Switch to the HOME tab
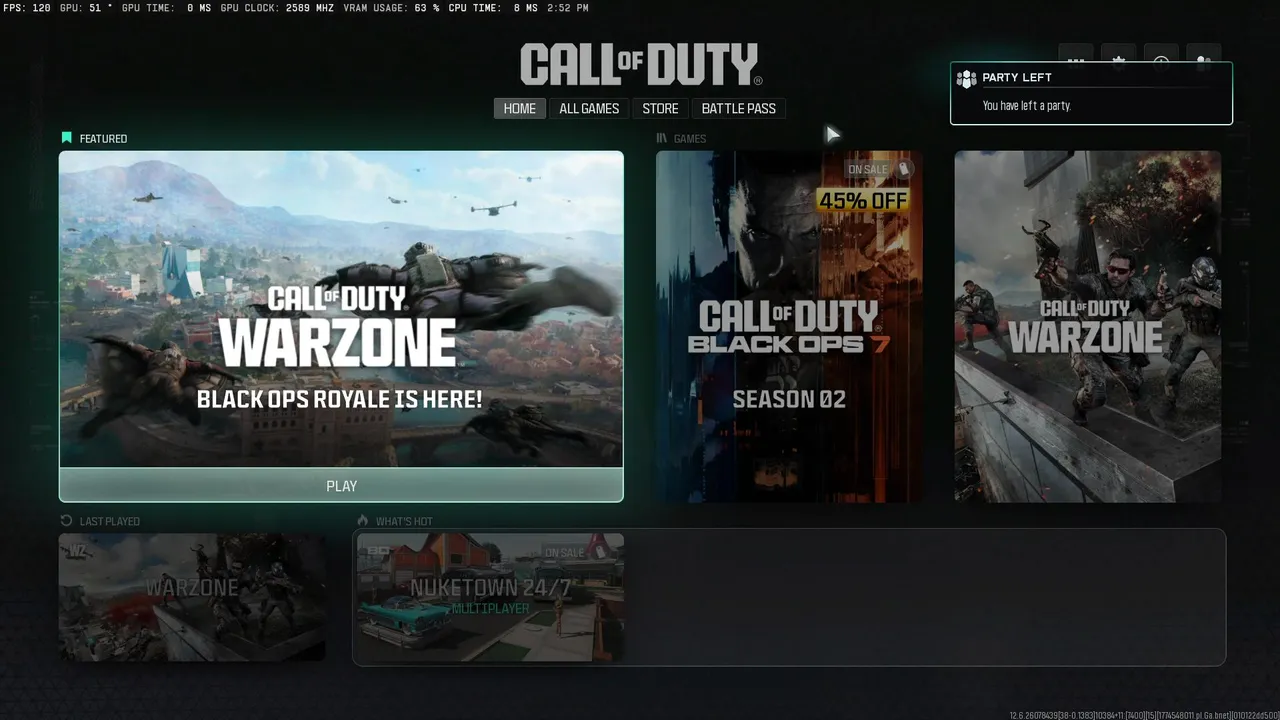Viewport: 1280px width, 720px height. coord(520,108)
